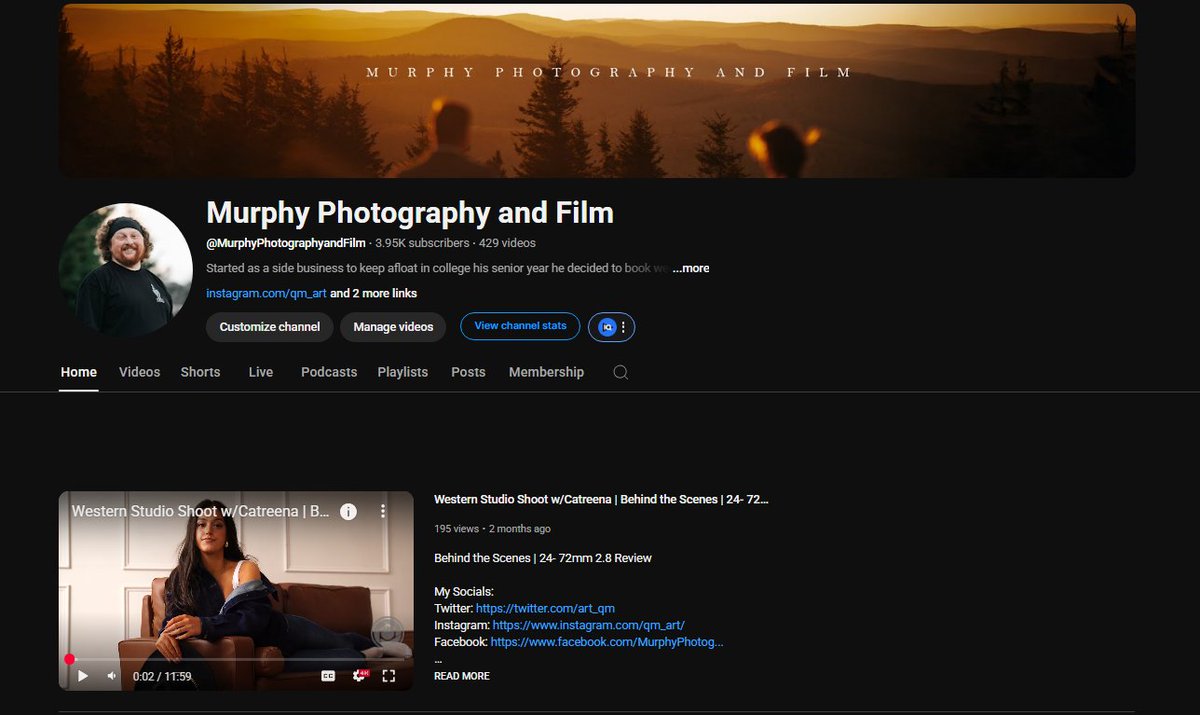Click the 'Behind the Scenes | 24- 72mm 2.8 Review' text
The image size is (1200, 715).
pos(543,558)
